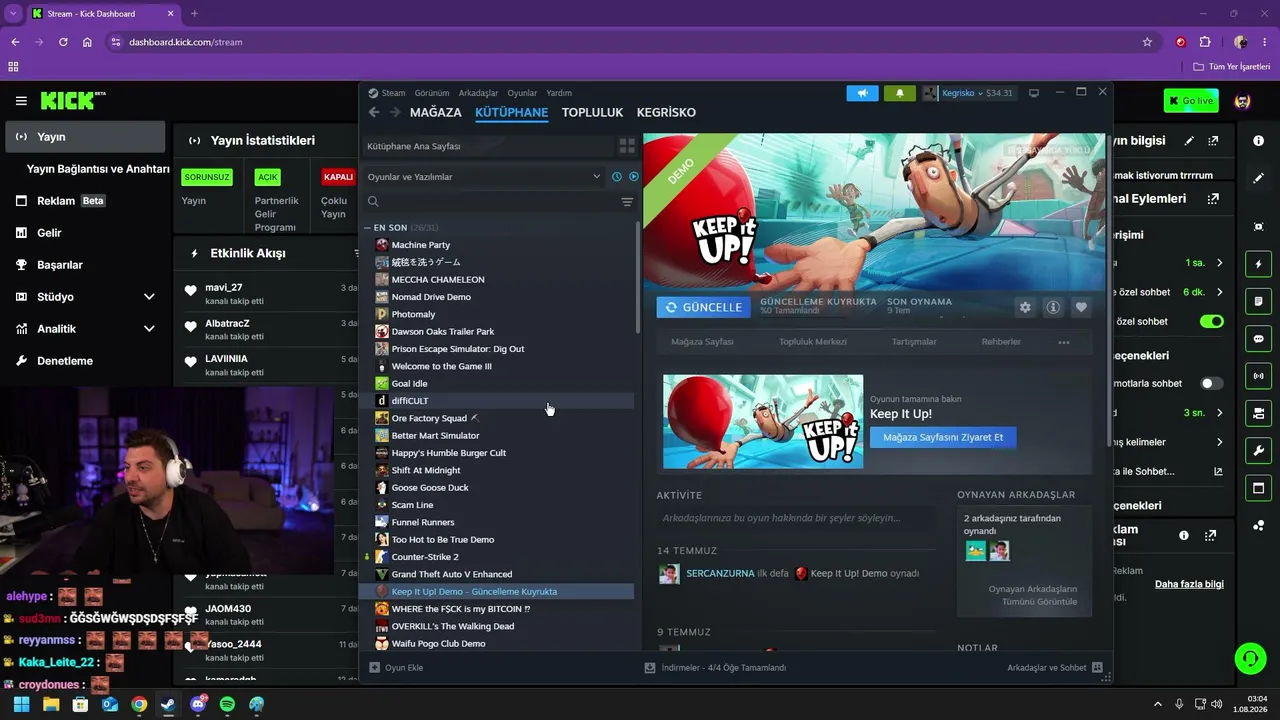Open Keep It Up game settings gear
Image resolution: width=1280 pixels, height=720 pixels.
coord(1025,307)
